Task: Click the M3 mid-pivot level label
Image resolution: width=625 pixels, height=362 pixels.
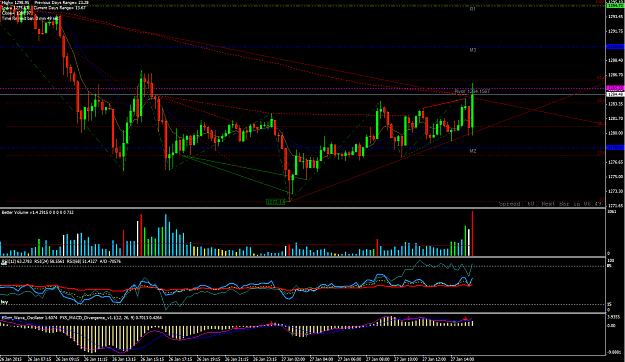Action: coord(473,50)
